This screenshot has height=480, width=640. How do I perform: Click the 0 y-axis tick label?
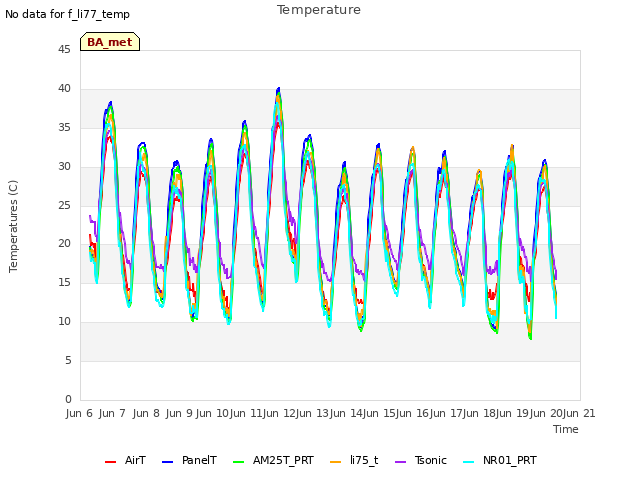pyautogui.click(x=68, y=399)
